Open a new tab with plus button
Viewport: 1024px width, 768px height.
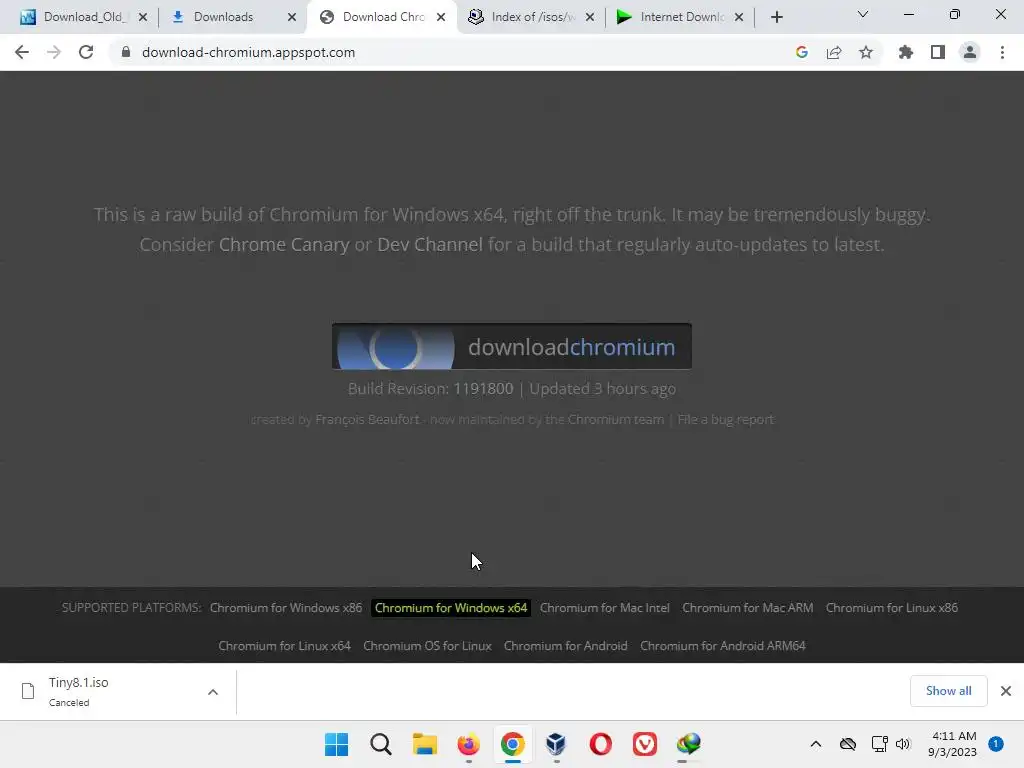(x=776, y=17)
